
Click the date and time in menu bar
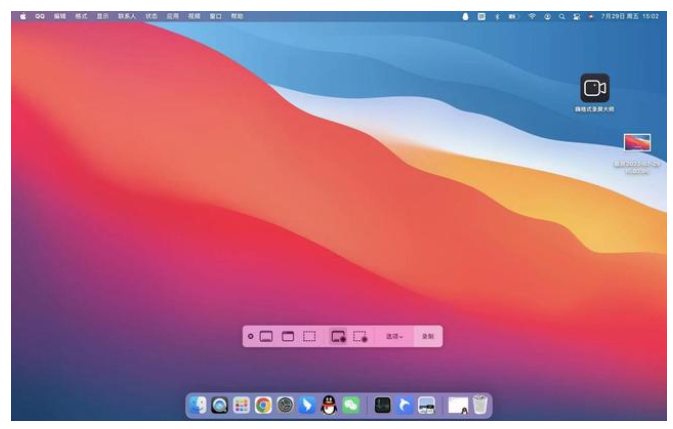[x=629, y=17]
